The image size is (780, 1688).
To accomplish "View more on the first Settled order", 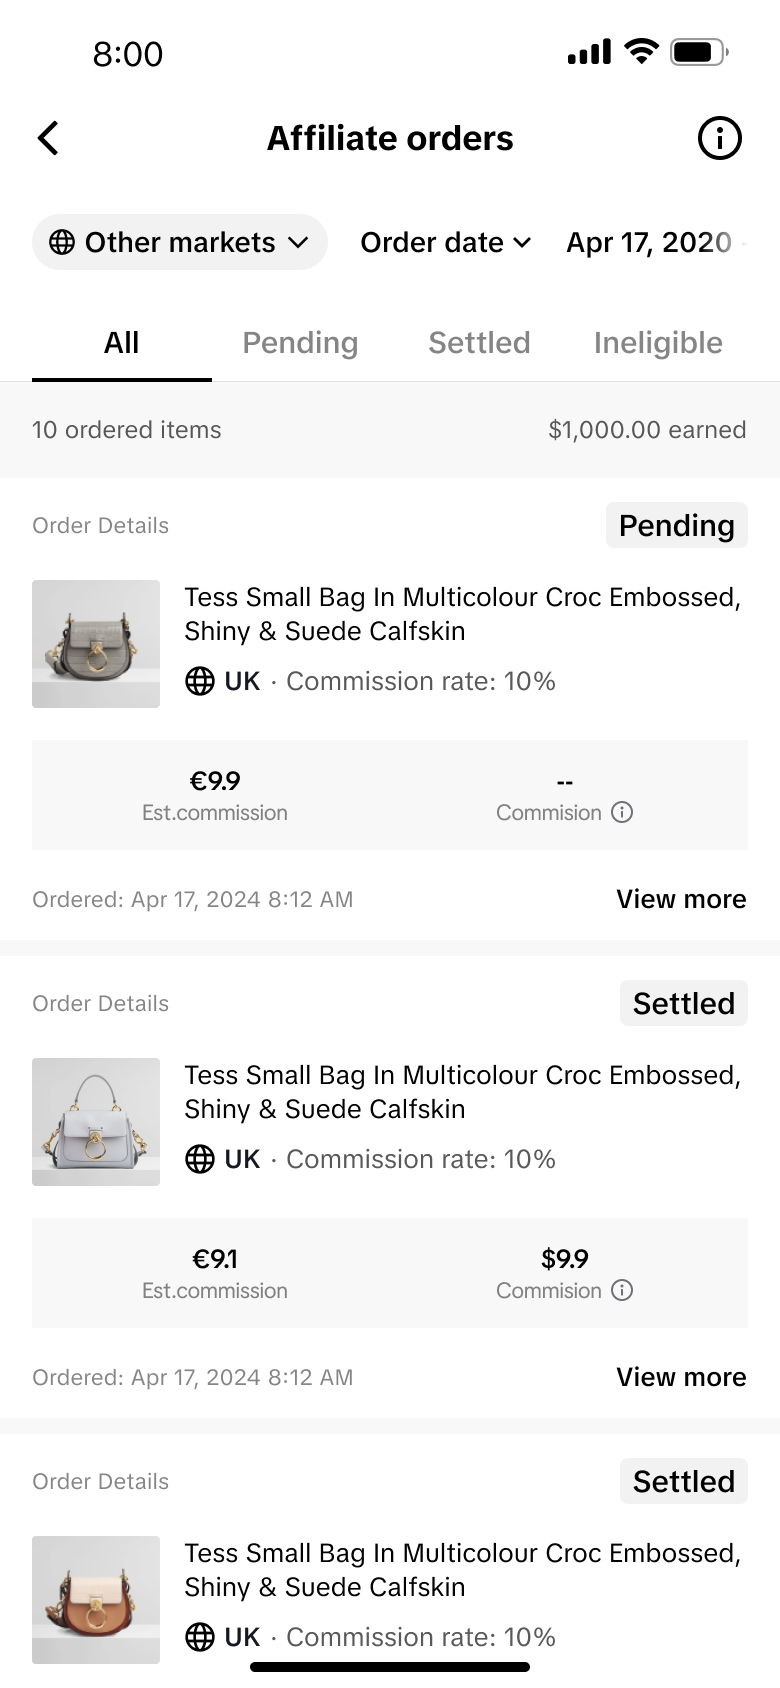I will click(681, 1377).
